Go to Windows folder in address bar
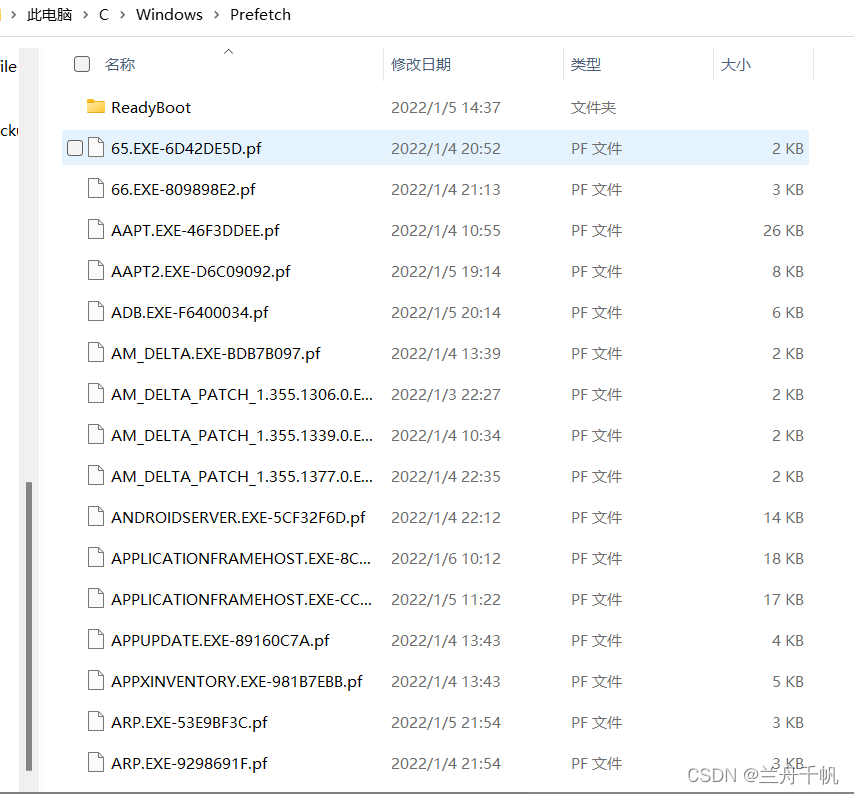The width and height of the screenshot is (854, 794). (169, 15)
